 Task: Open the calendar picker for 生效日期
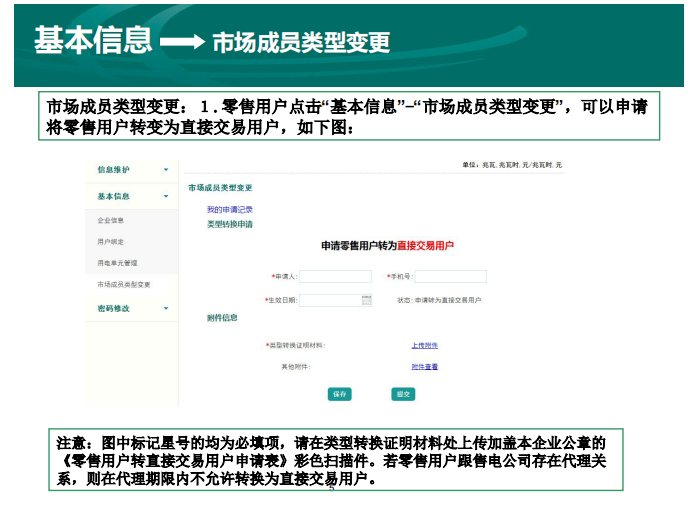coord(367,300)
